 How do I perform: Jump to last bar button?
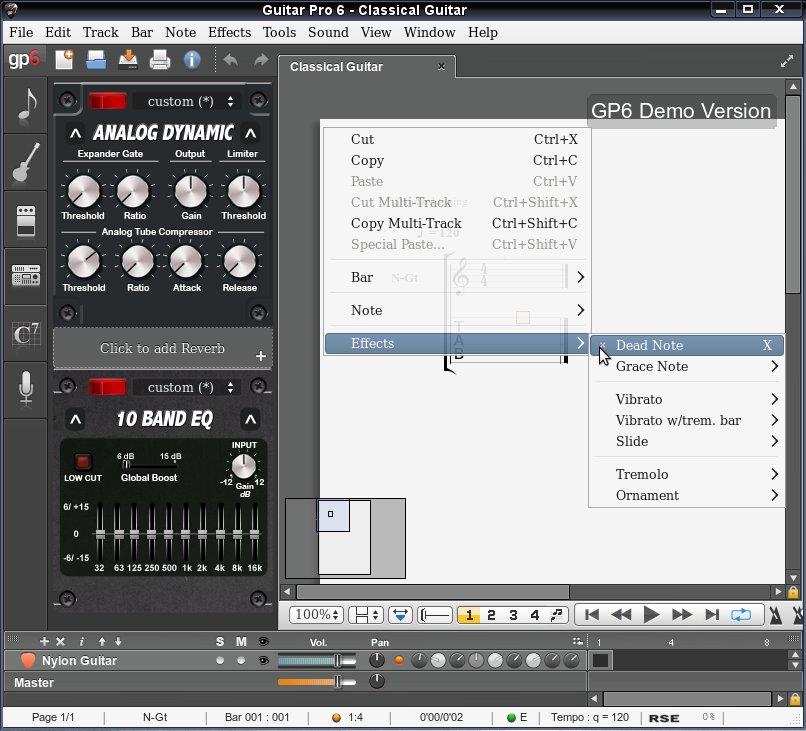coord(711,615)
